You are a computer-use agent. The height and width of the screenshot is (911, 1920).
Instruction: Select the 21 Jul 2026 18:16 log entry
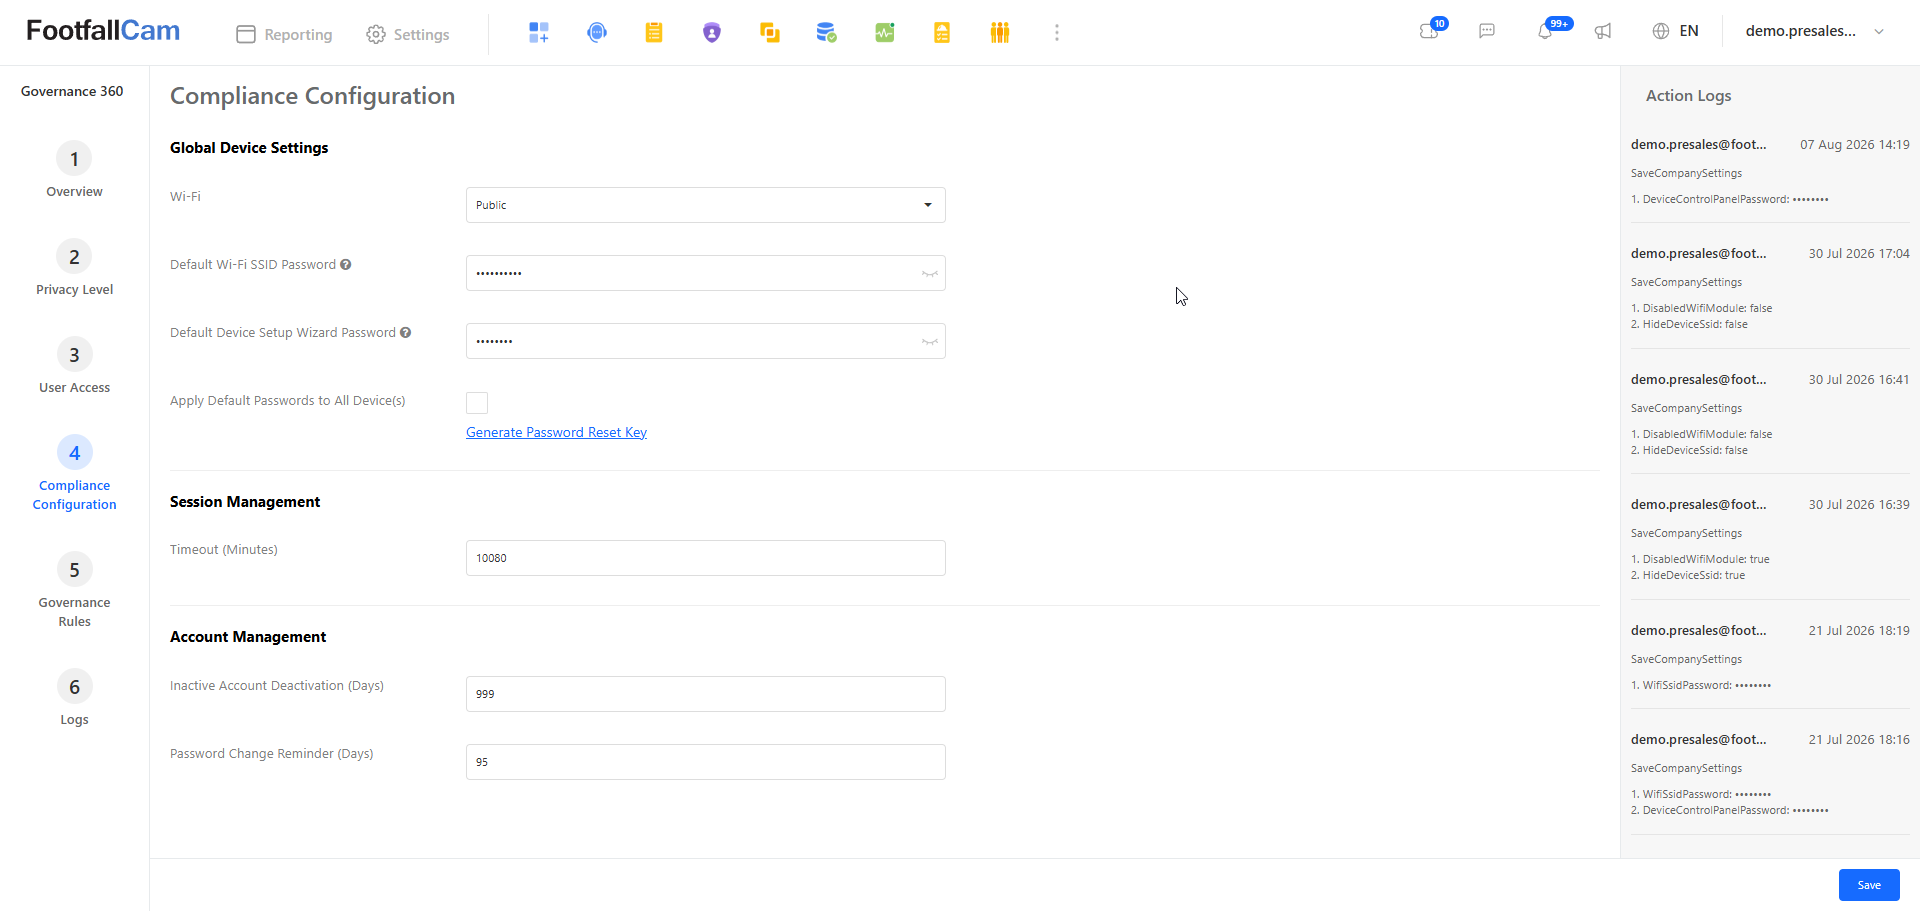(x=1770, y=774)
